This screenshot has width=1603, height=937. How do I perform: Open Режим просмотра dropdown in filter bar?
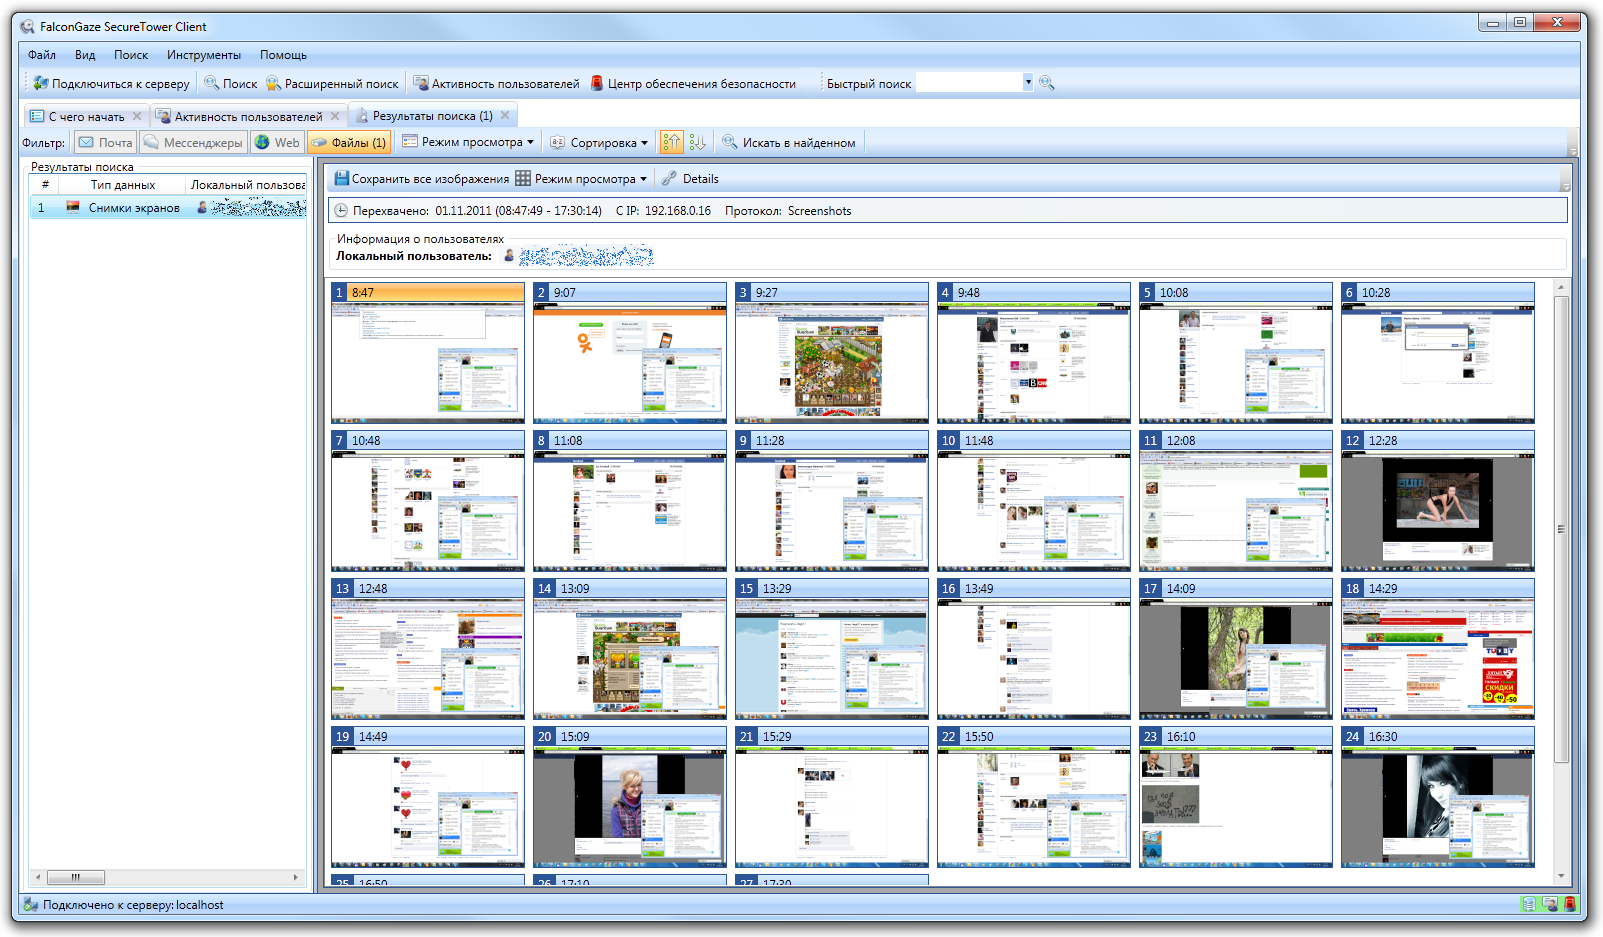point(468,142)
